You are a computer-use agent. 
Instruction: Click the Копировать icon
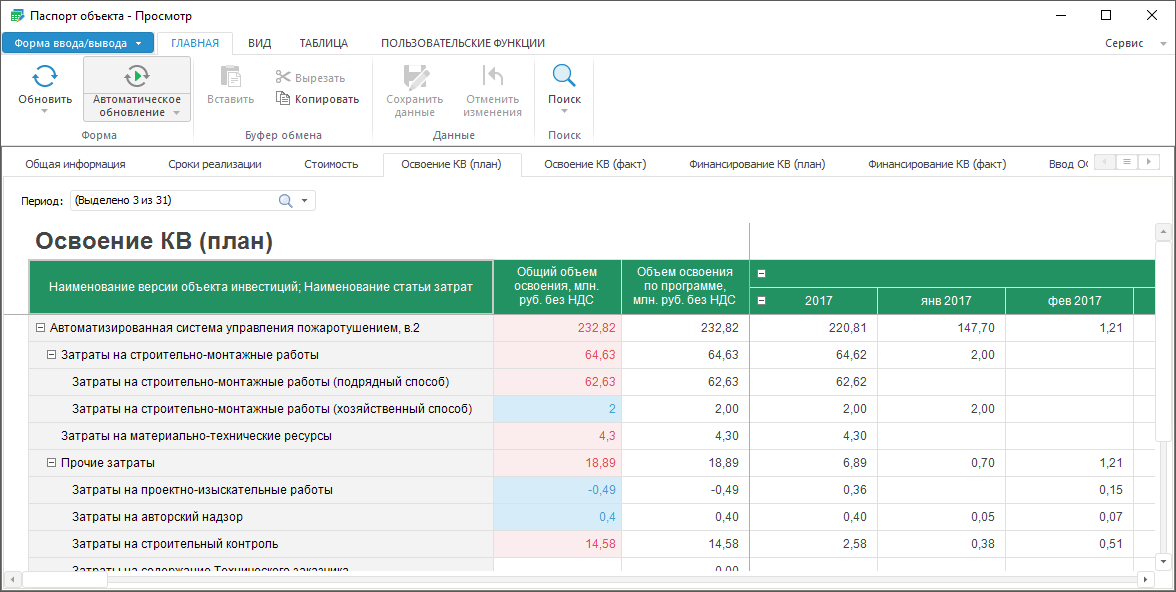pyautogui.click(x=283, y=99)
